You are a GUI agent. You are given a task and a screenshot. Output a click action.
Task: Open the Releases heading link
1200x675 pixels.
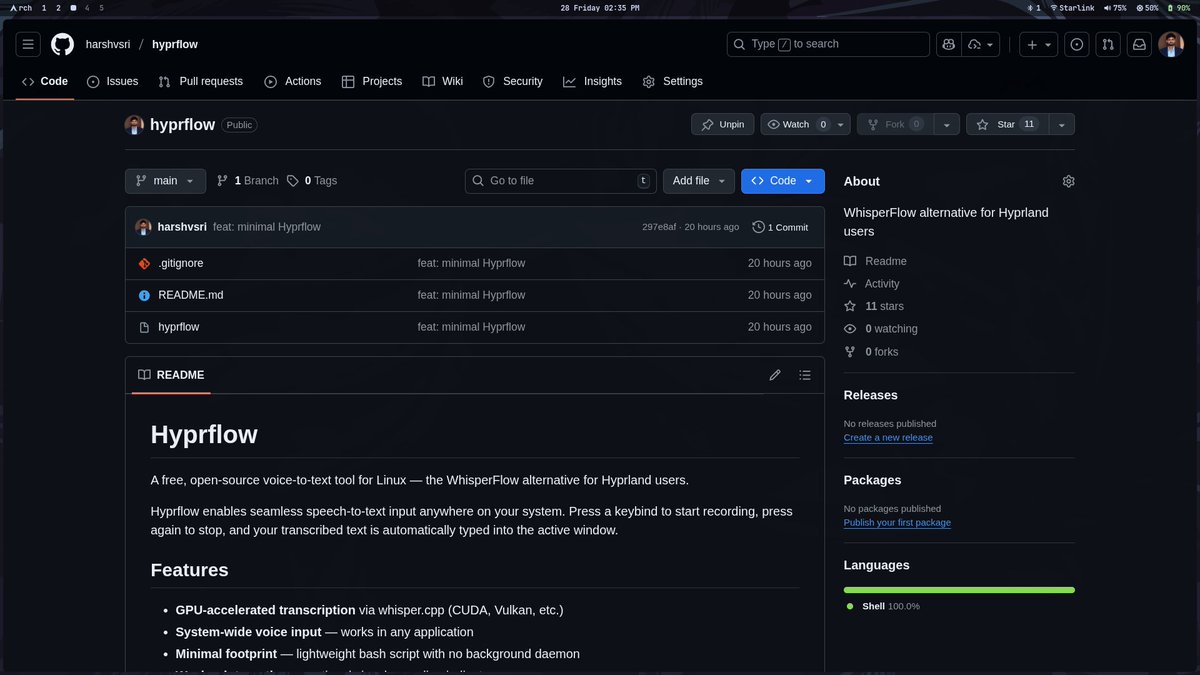[871, 395]
